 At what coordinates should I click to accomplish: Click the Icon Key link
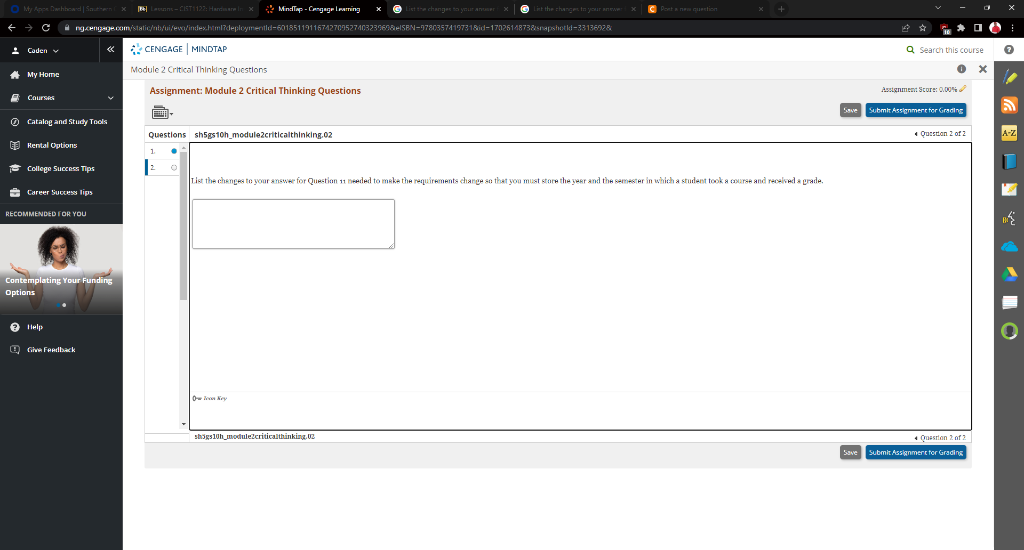[210, 398]
